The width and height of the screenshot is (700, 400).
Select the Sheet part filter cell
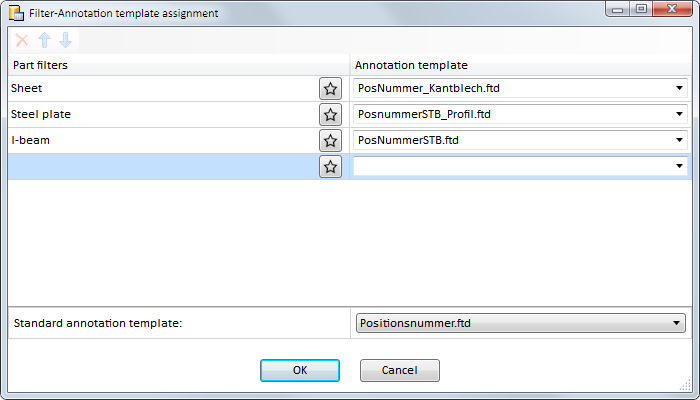163,88
